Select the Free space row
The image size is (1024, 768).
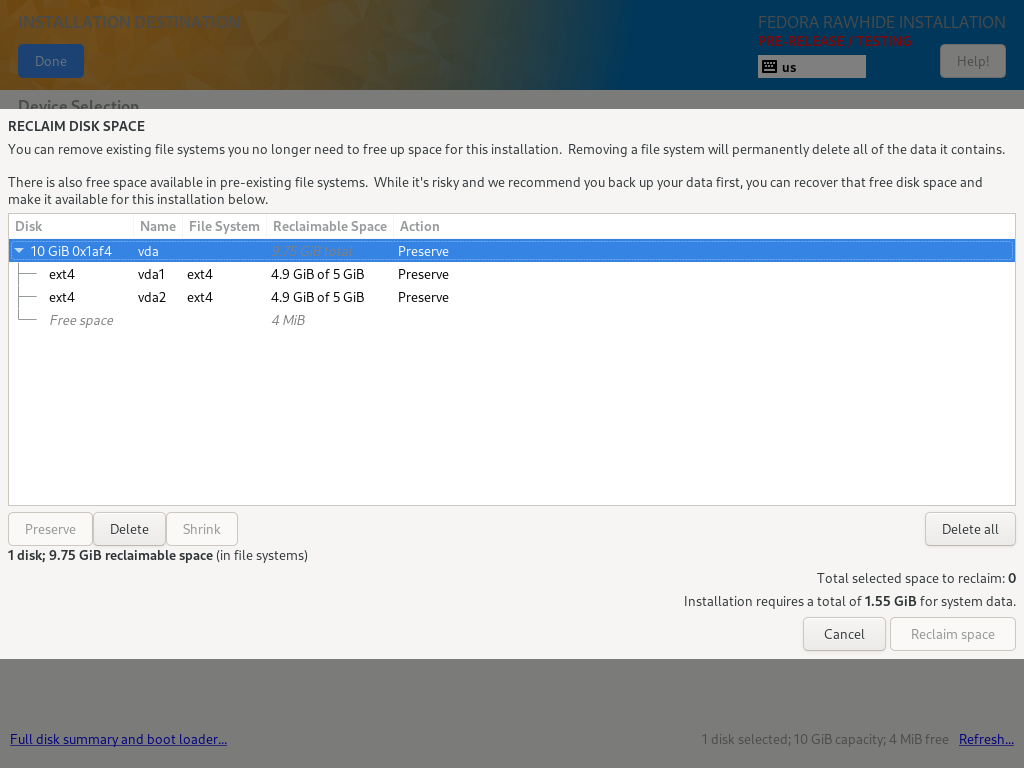point(512,320)
